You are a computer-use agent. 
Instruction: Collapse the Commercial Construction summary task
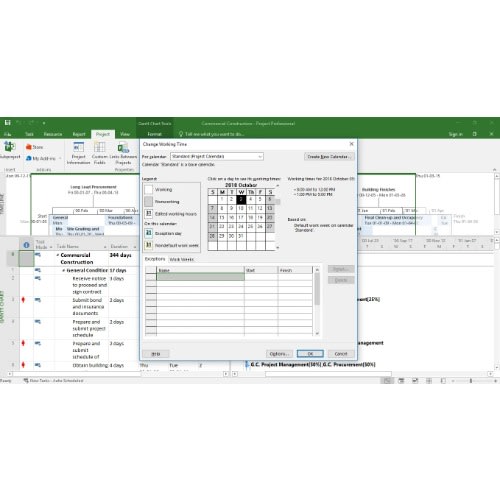(58, 255)
